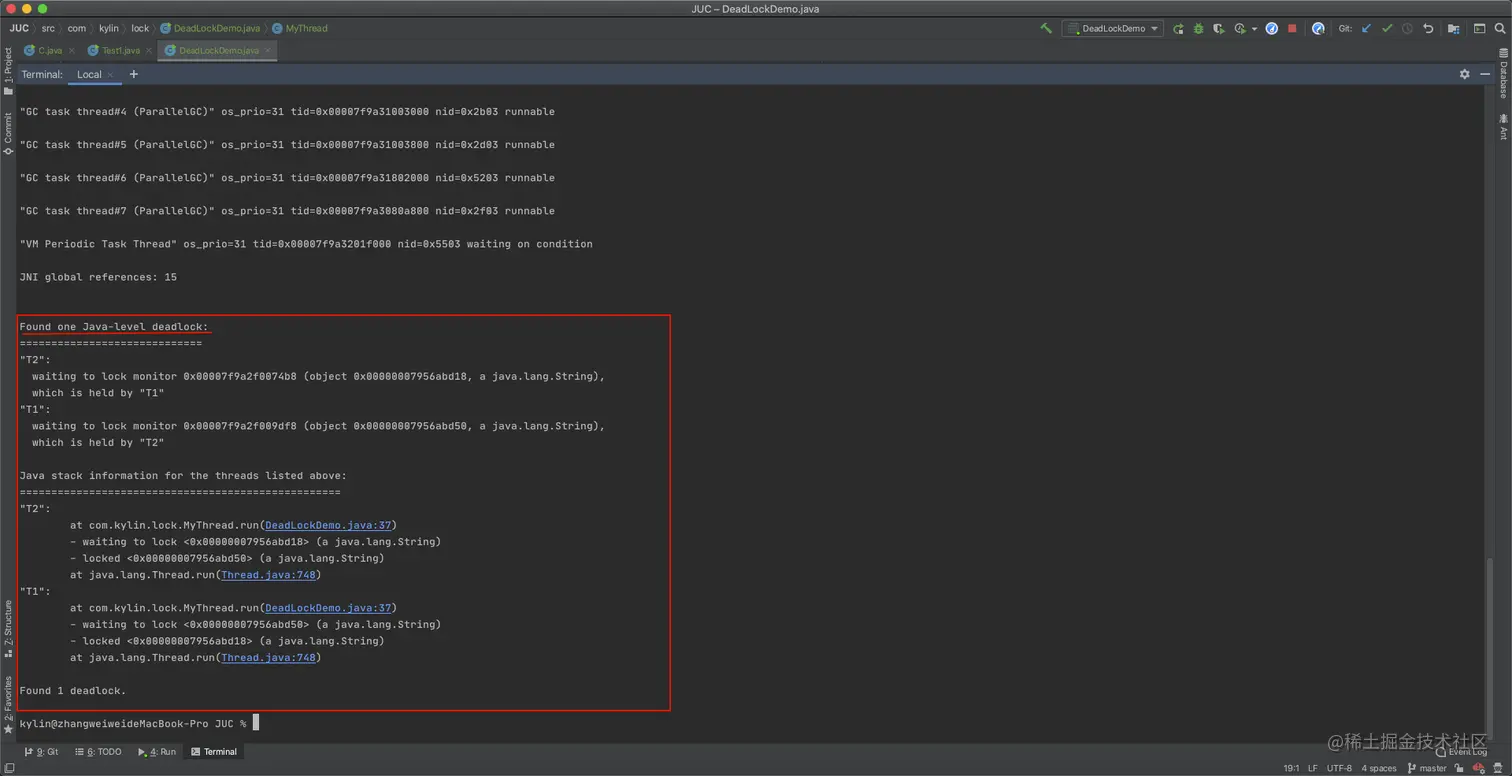This screenshot has height=776, width=1512.
Task: Toggle the Structure tool window
Action: [x=8, y=628]
